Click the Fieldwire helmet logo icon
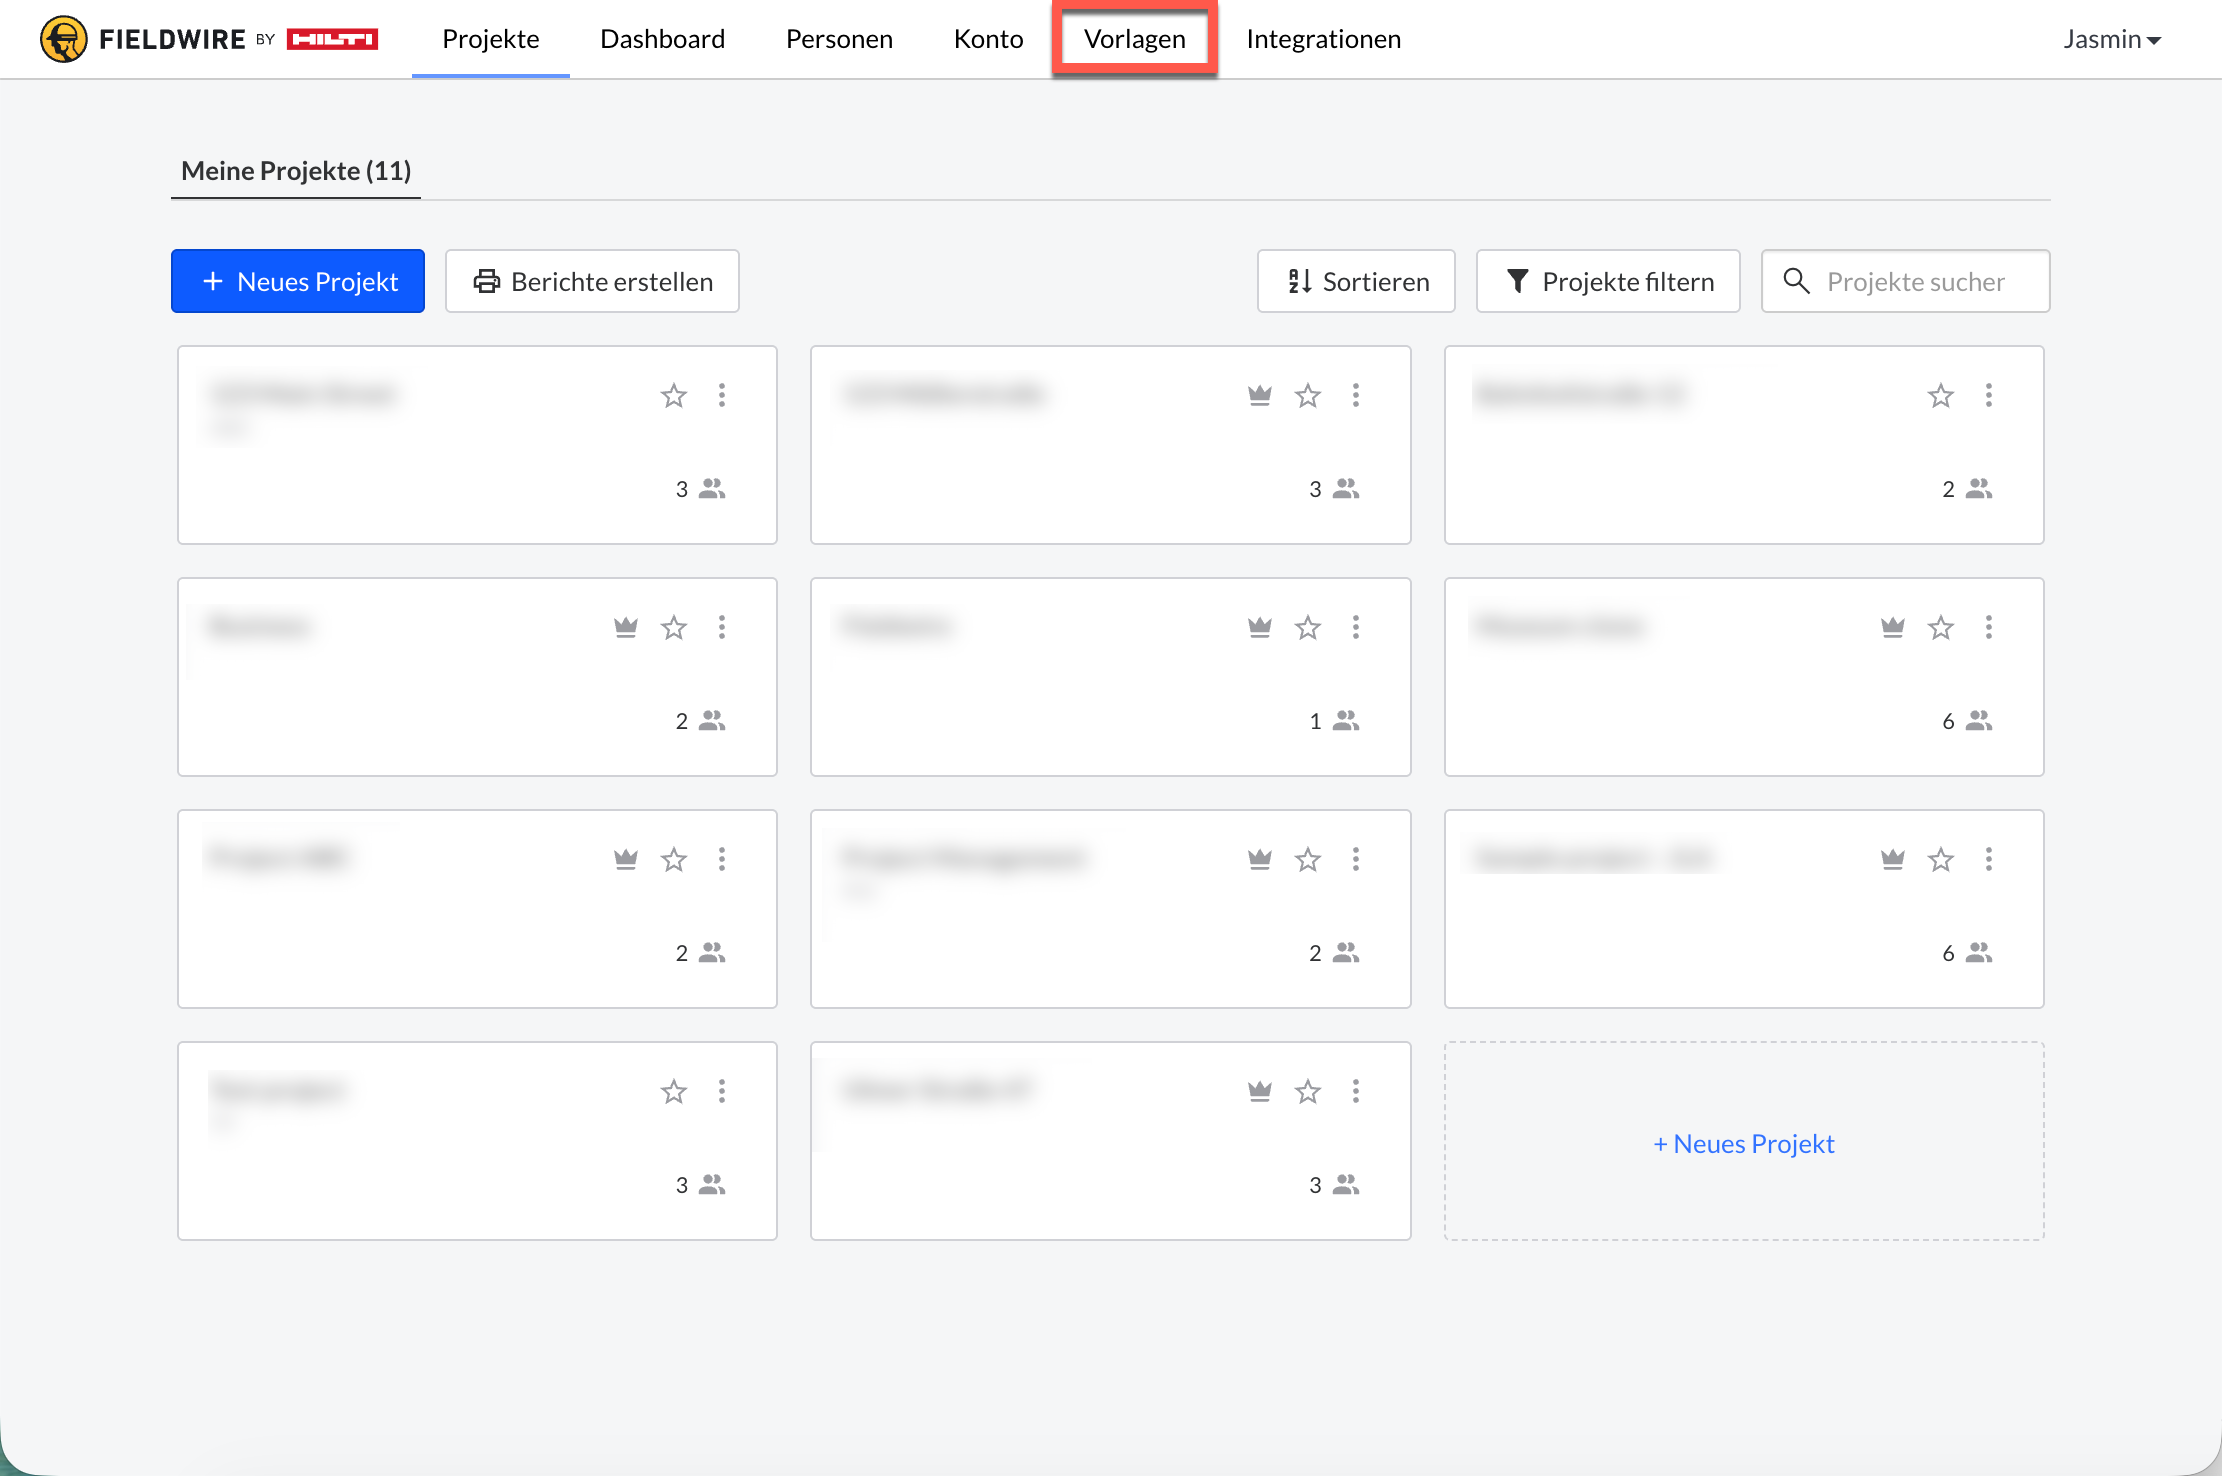Image resolution: width=2222 pixels, height=1476 pixels. [63, 39]
